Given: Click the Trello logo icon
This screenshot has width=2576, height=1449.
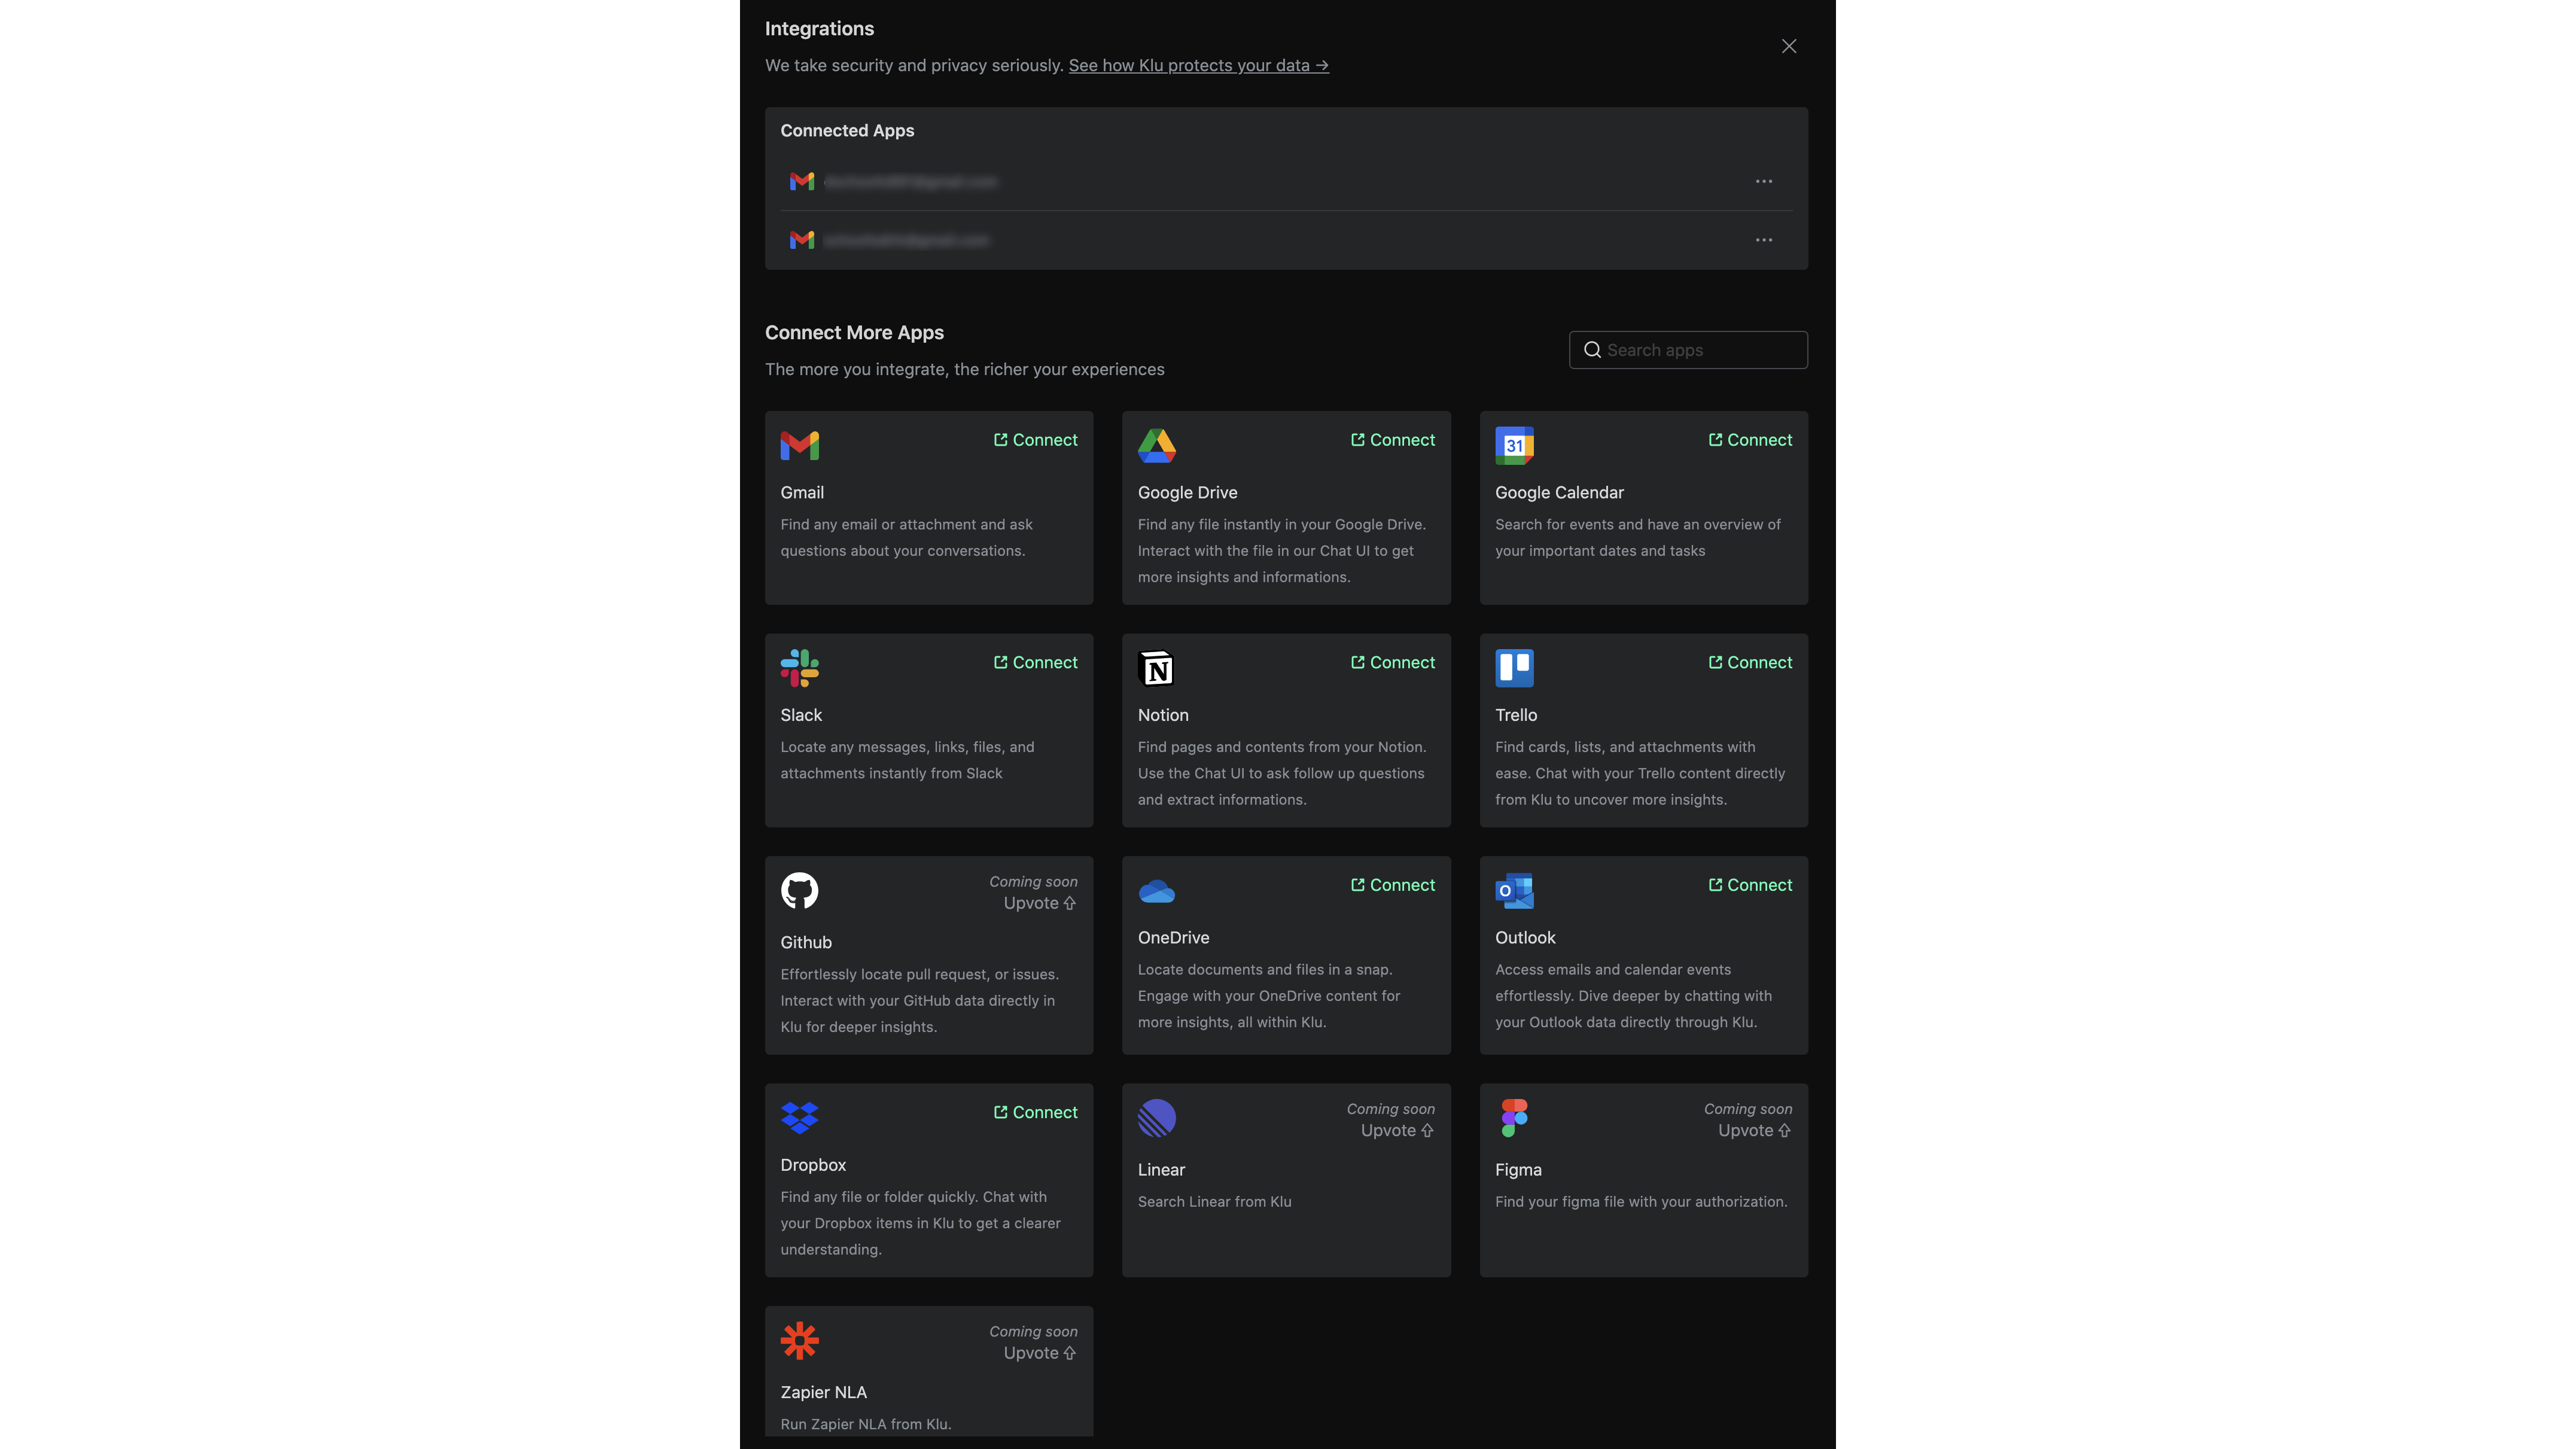Looking at the screenshot, I should pyautogui.click(x=1514, y=668).
